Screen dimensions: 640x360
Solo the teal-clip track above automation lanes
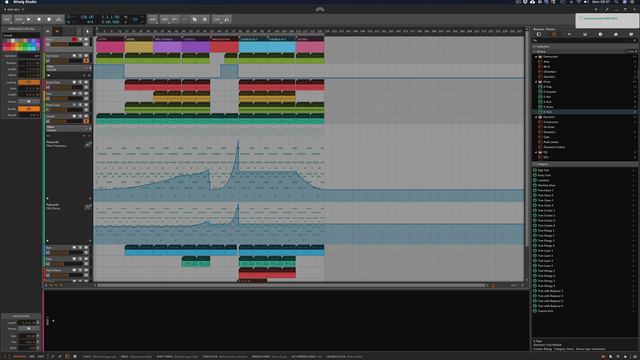pos(80,116)
